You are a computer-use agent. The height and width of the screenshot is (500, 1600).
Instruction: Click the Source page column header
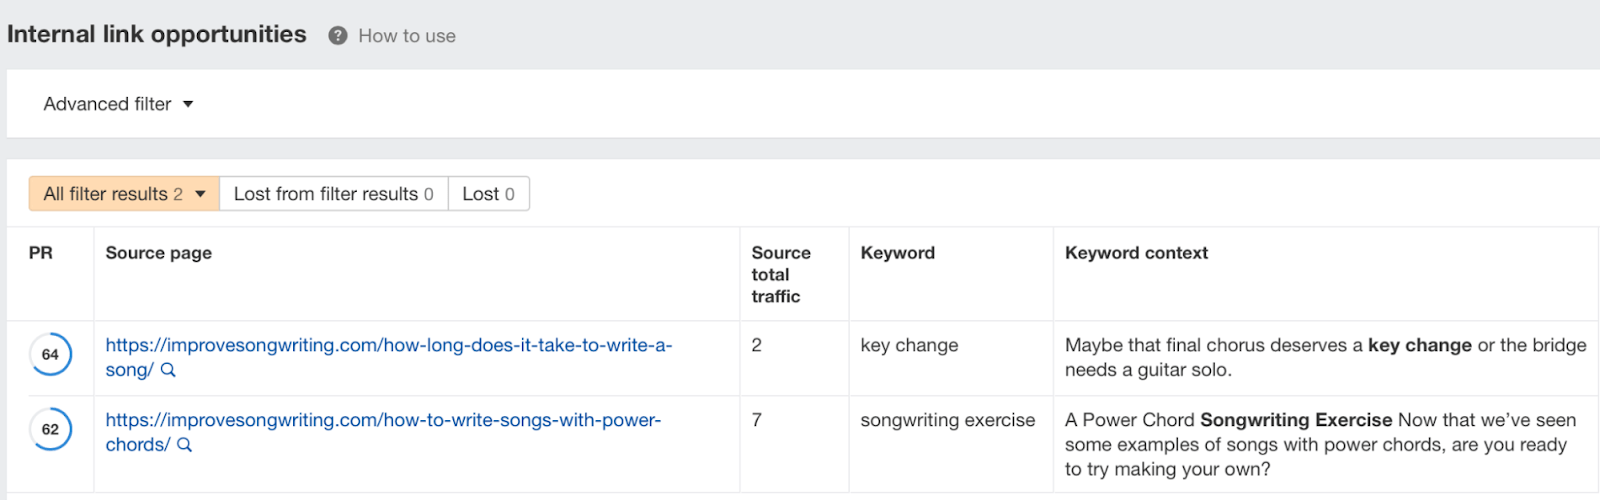pos(159,253)
